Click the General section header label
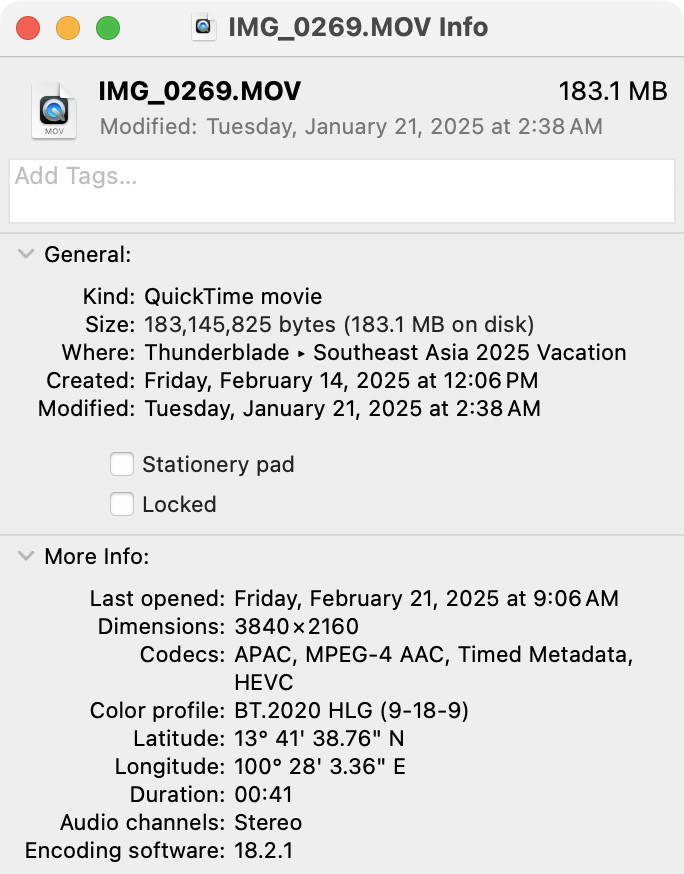684x874 pixels. (88, 255)
